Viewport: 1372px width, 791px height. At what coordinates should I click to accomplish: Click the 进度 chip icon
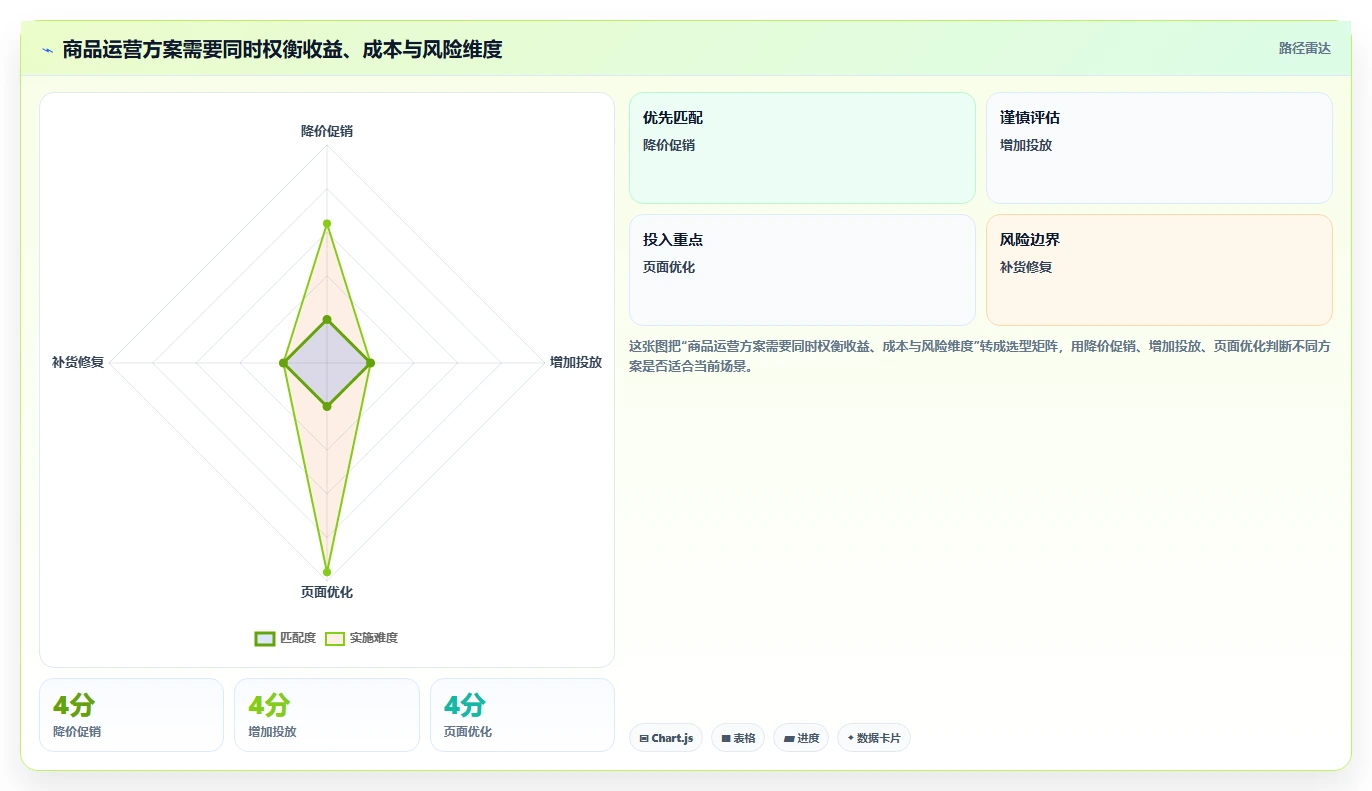click(788, 739)
